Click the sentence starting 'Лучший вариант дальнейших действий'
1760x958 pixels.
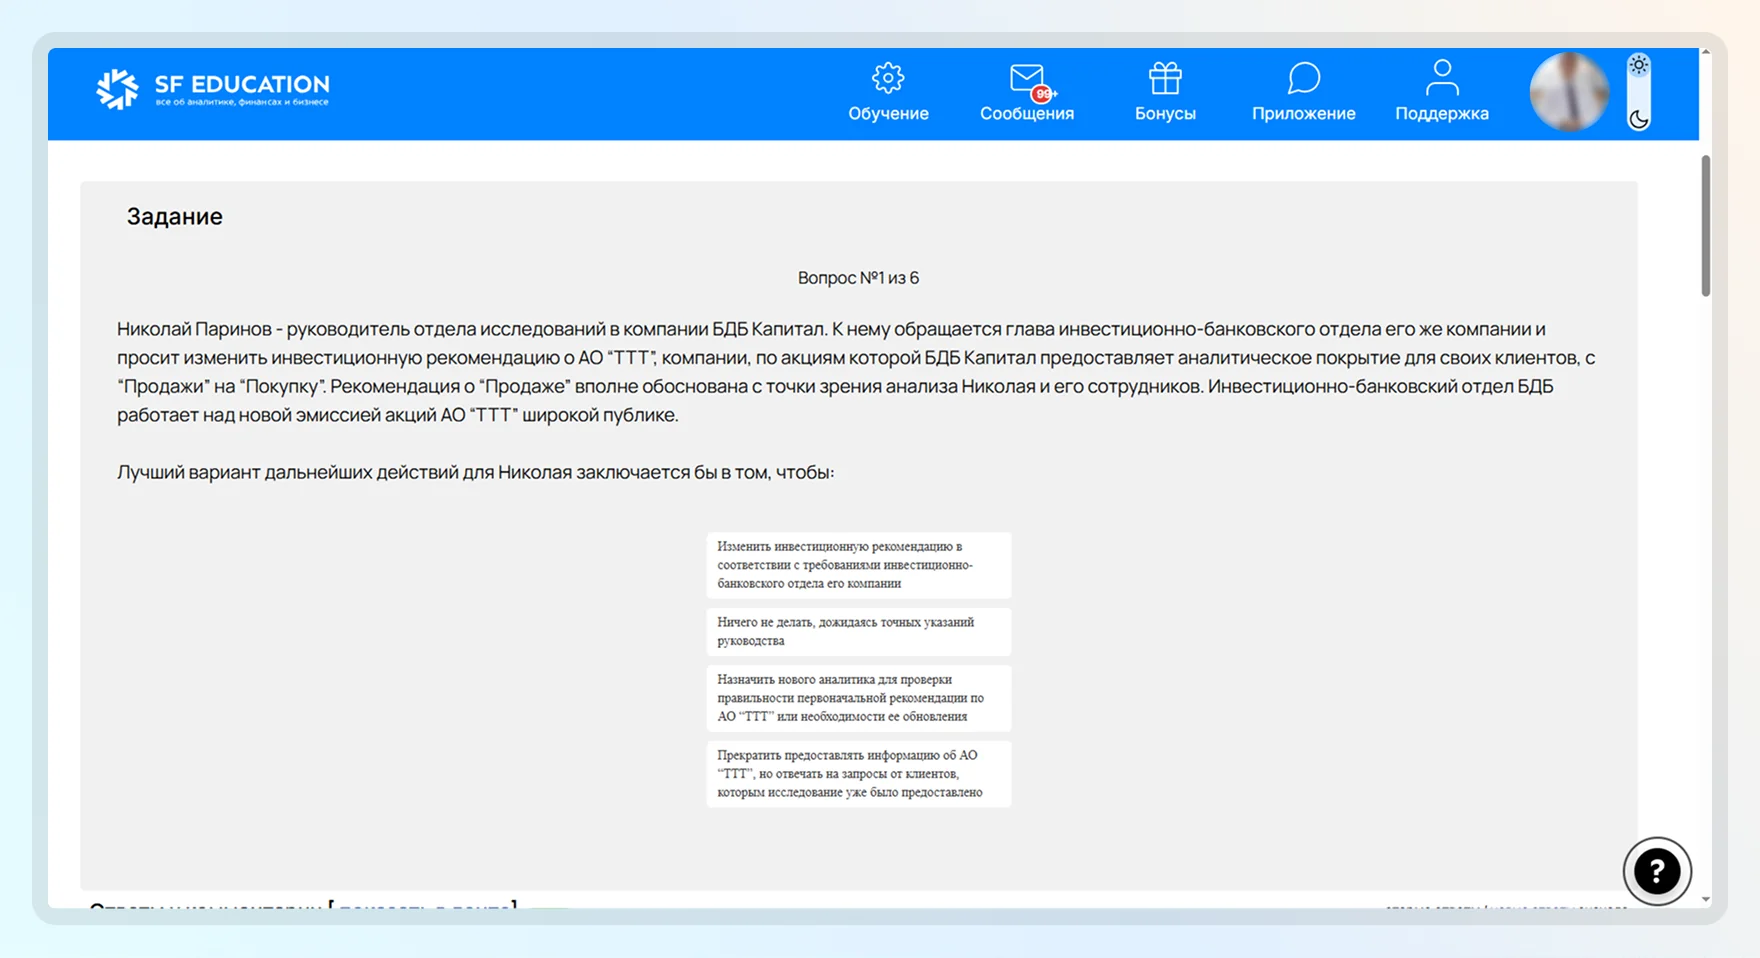(x=475, y=472)
